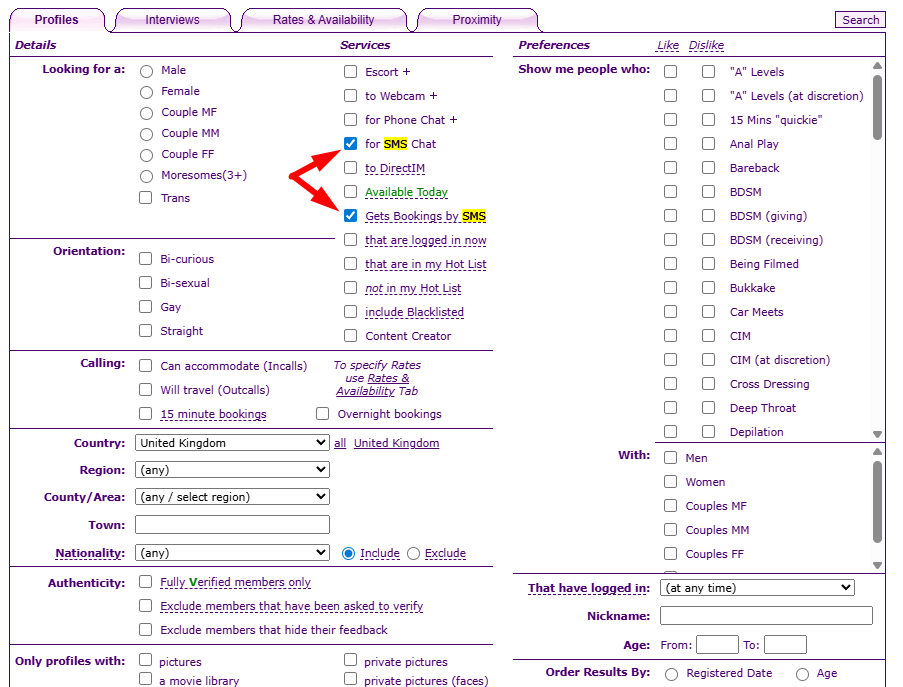Expand the Region dropdown
Screen dimensions: 903x687
tap(232, 470)
